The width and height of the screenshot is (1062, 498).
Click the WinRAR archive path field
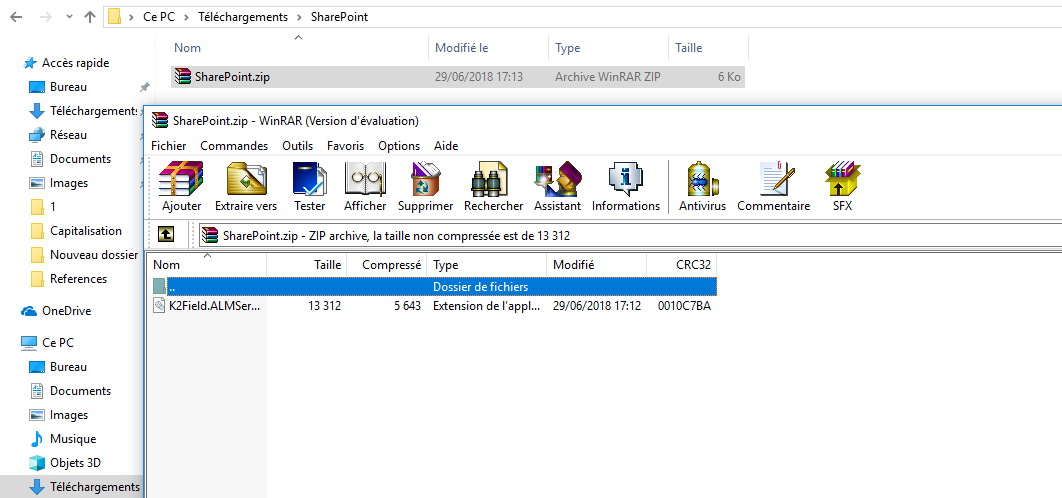[x=629, y=235]
